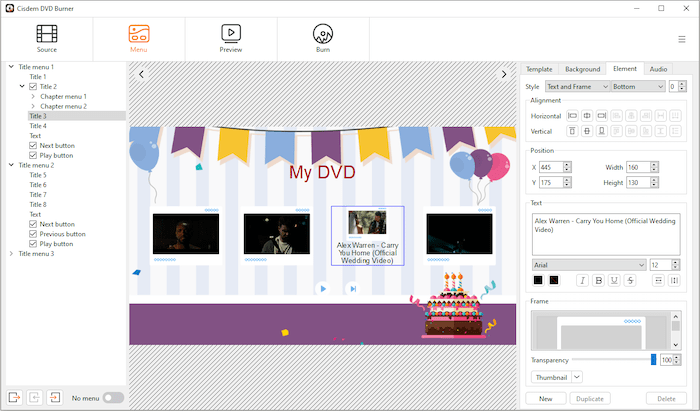Toggle the No menu switch
Image resolution: width=700 pixels, height=411 pixels.
113,398
